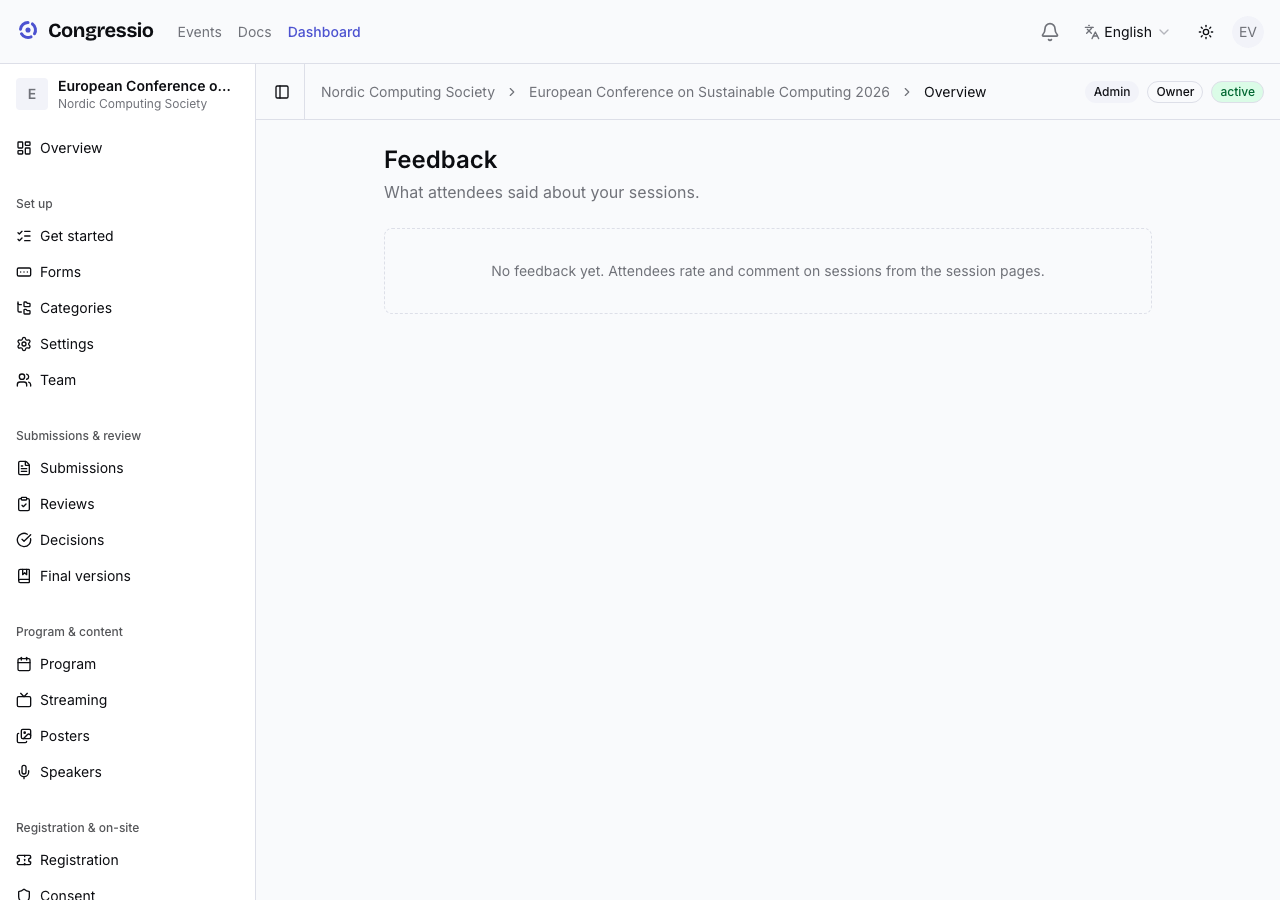This screenshot has height=900, width=1280.
Task: Click the Submissions & review section header
Action: (x=78, y=436)
